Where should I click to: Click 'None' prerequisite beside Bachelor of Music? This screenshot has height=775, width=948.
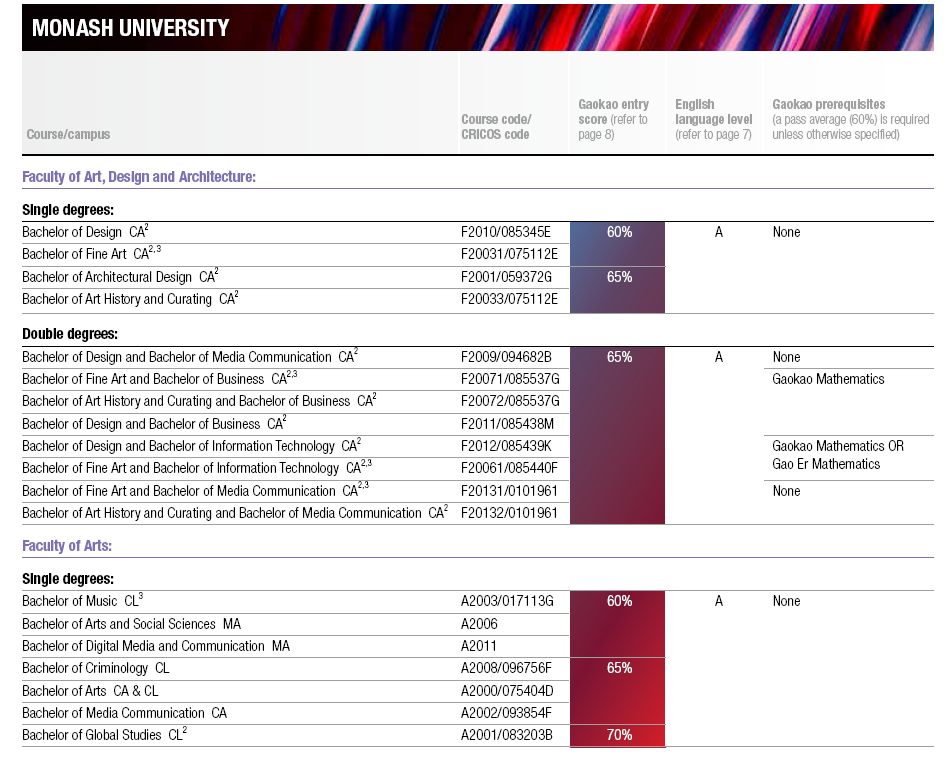coord(786,601)
